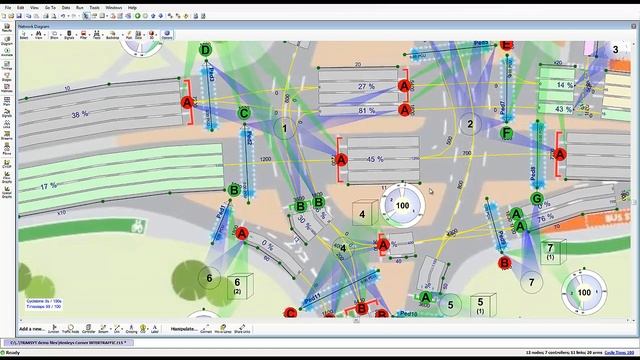The image size is (640, 360).
Task: Click the Signals icon in left sidebar
Action: (7, 113)
